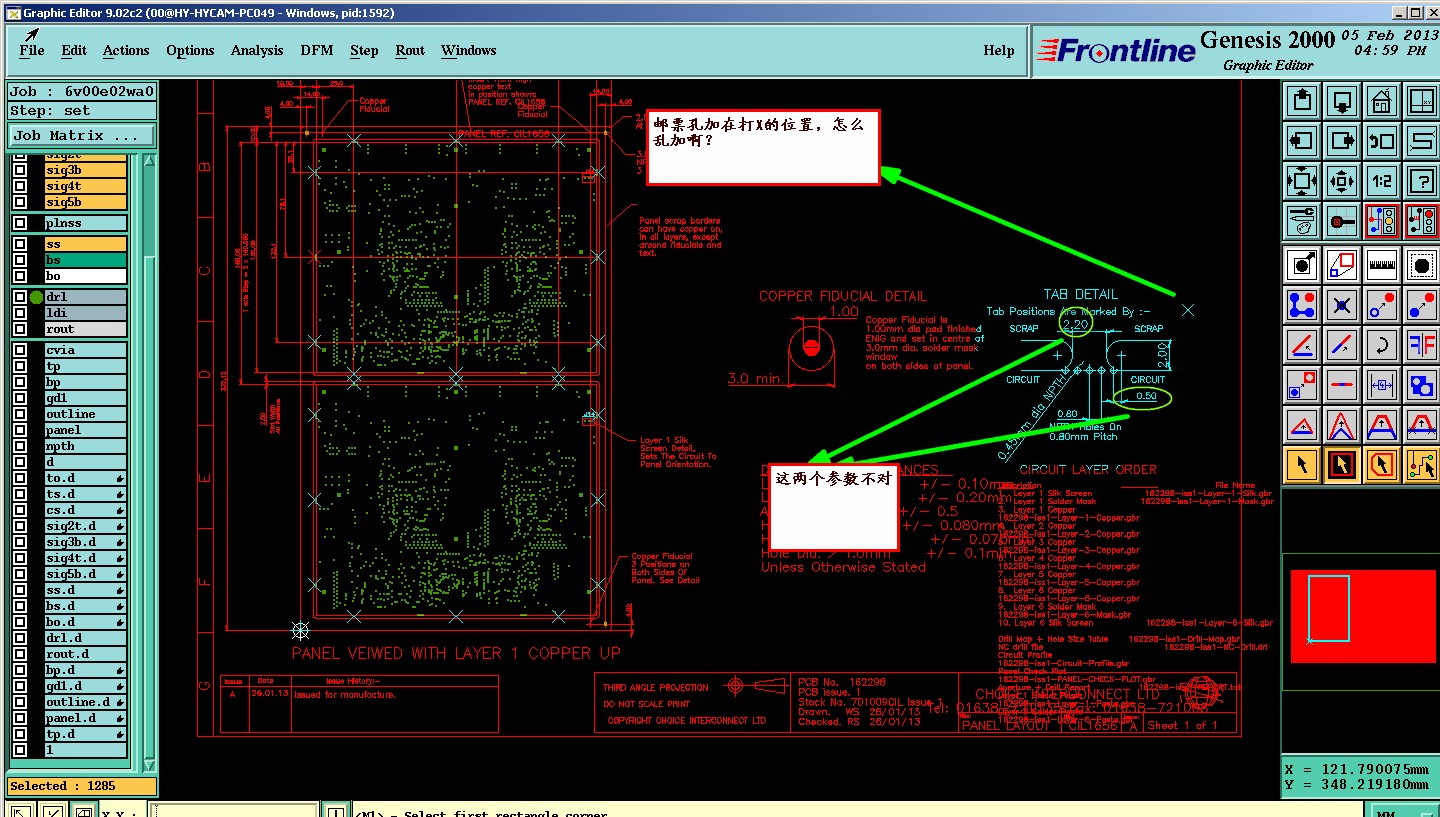1440x817 pixels.
Task: Click the pan left arrow icon
Action: [x=1302, y=140]
